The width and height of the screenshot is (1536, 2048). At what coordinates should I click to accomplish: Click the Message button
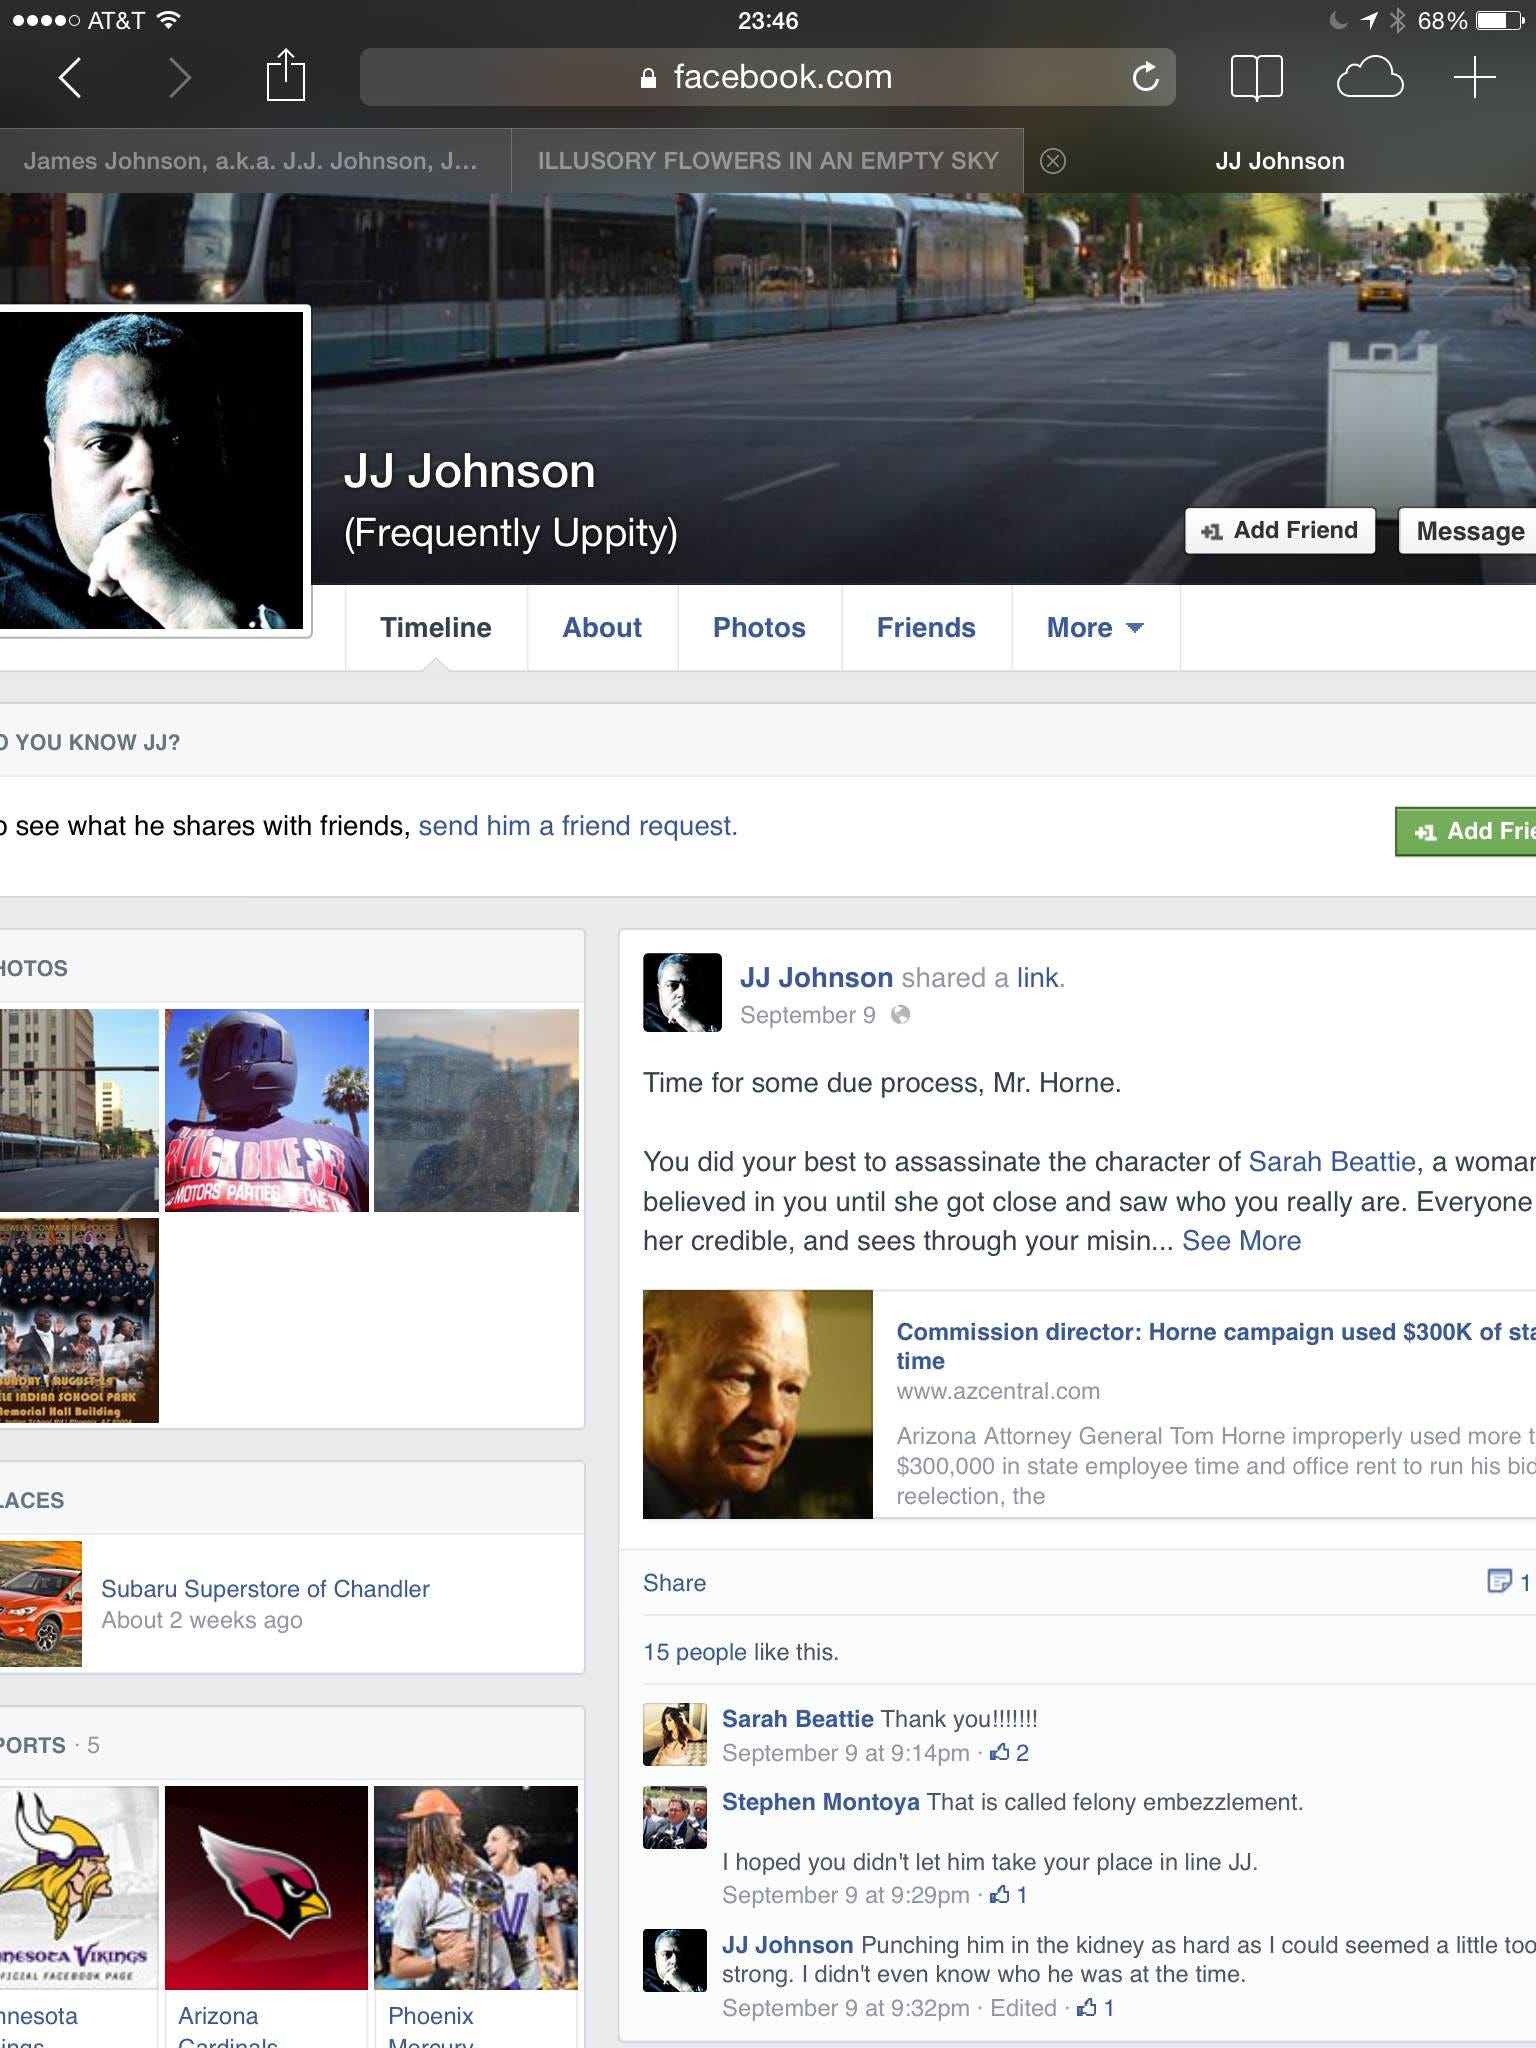1468,531
